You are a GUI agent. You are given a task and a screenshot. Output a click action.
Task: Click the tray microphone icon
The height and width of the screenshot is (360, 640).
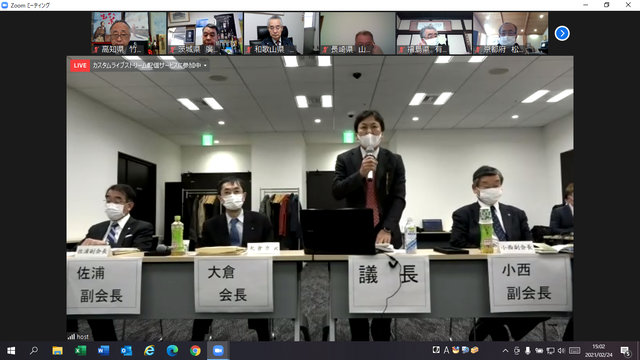coord(528,351)
